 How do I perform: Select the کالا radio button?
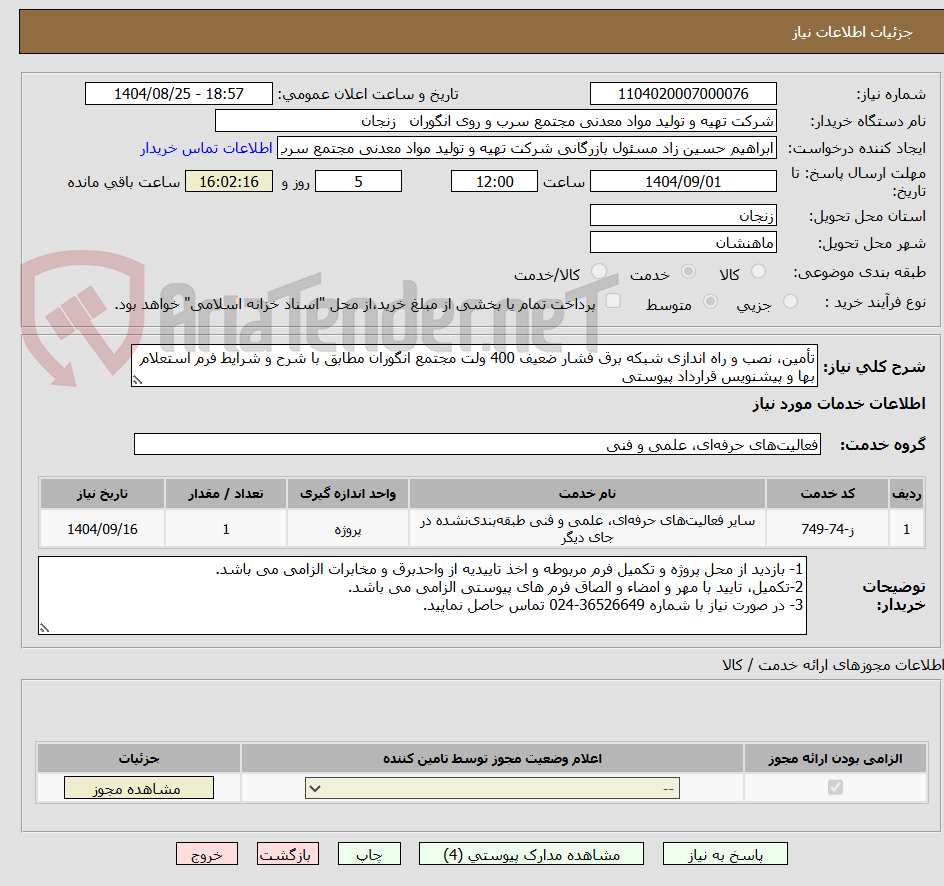758,271
